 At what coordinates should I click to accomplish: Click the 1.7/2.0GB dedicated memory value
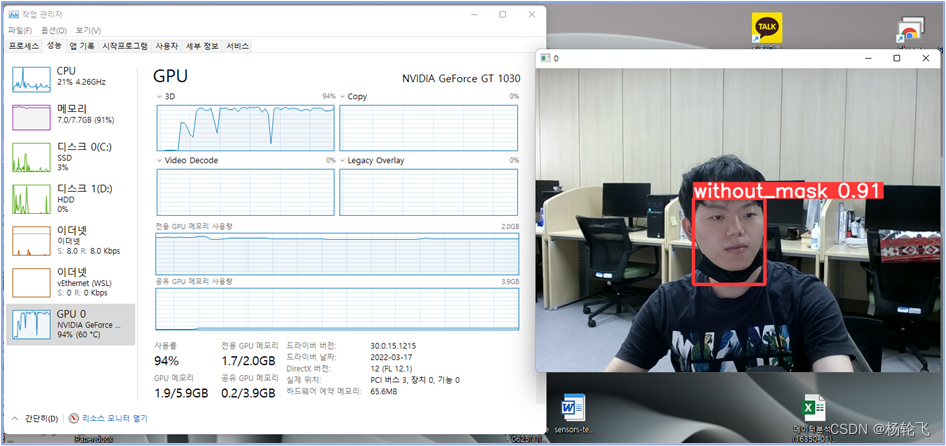pos(249,361)
